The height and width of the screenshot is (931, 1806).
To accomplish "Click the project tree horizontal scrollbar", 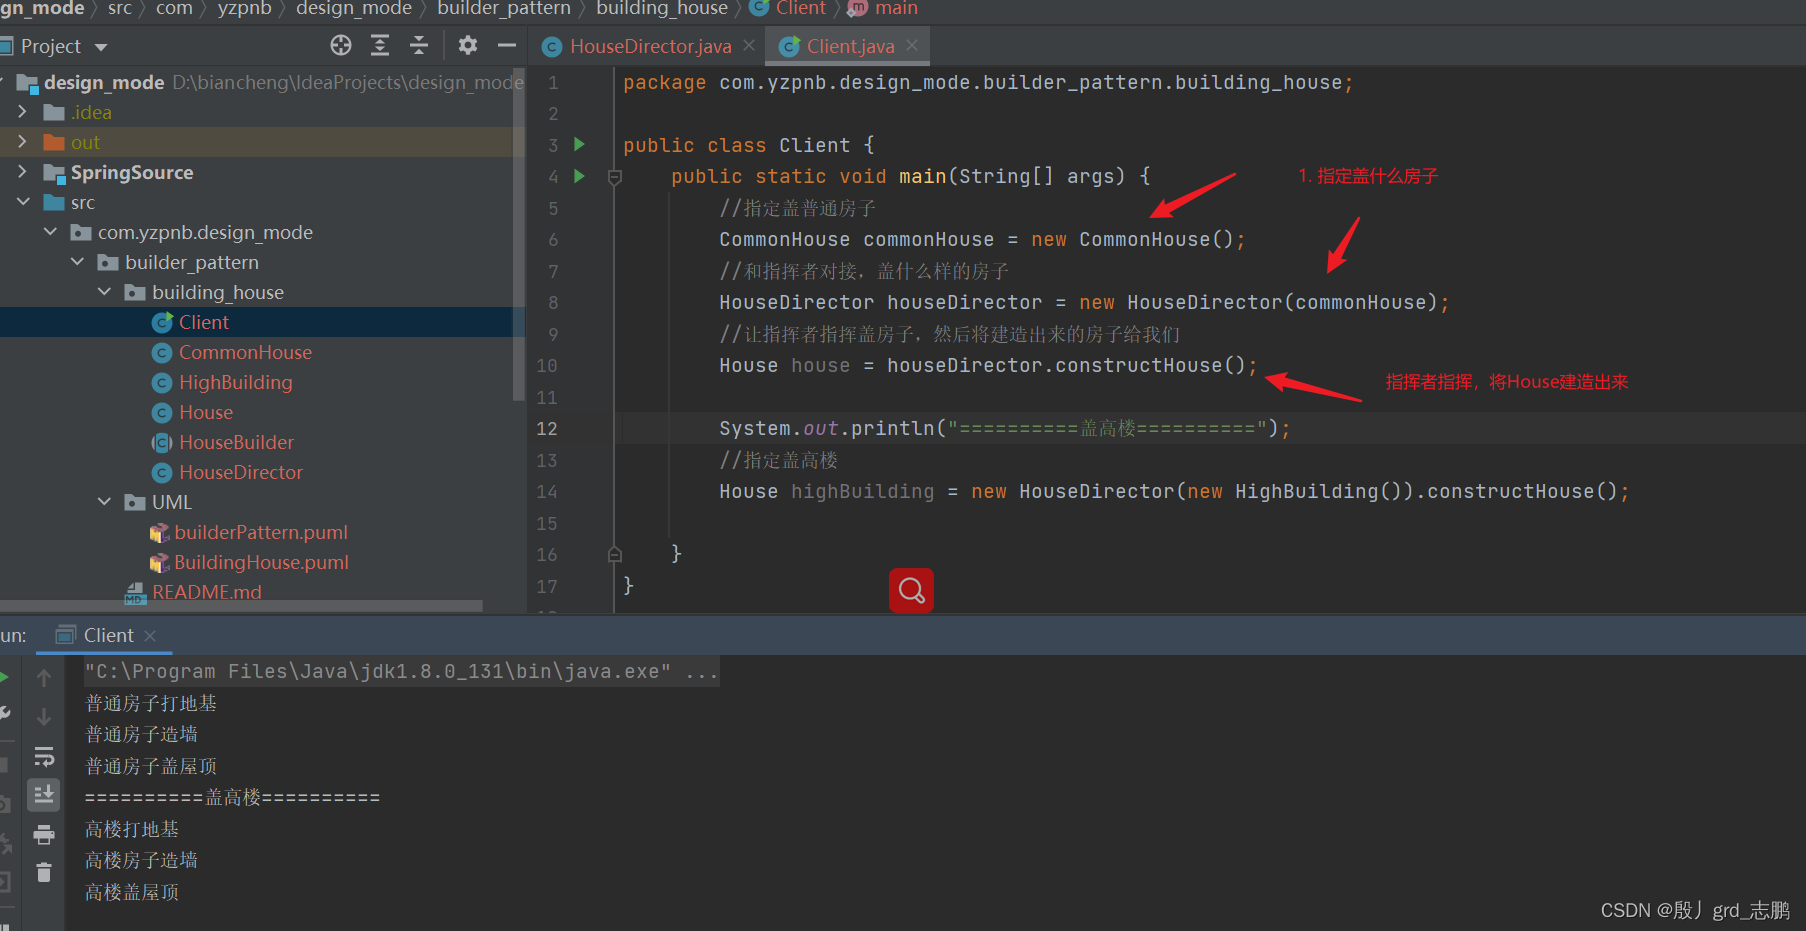I will point(242,605).
